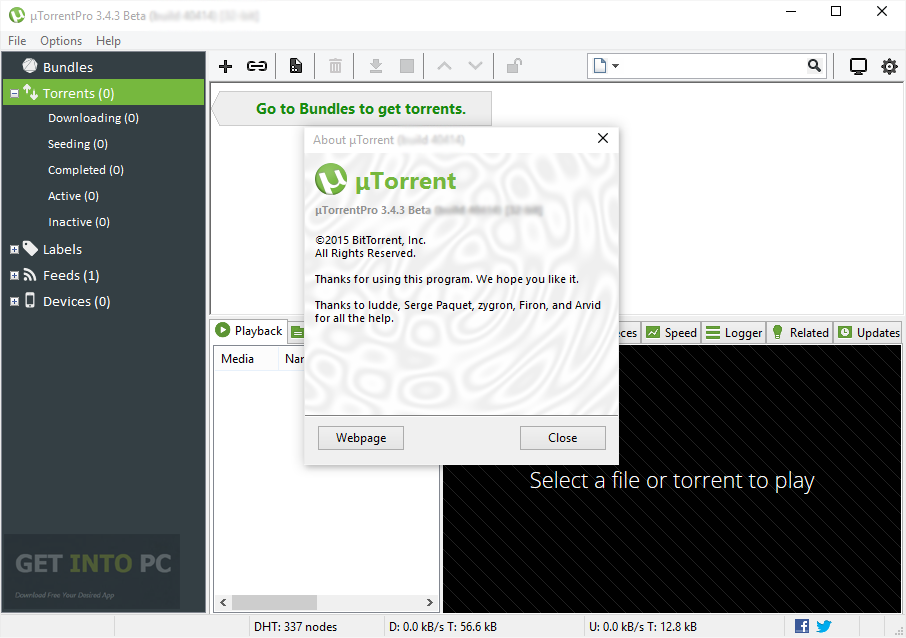
Task: Click the download speed status entry
Action: coord(443,626)
